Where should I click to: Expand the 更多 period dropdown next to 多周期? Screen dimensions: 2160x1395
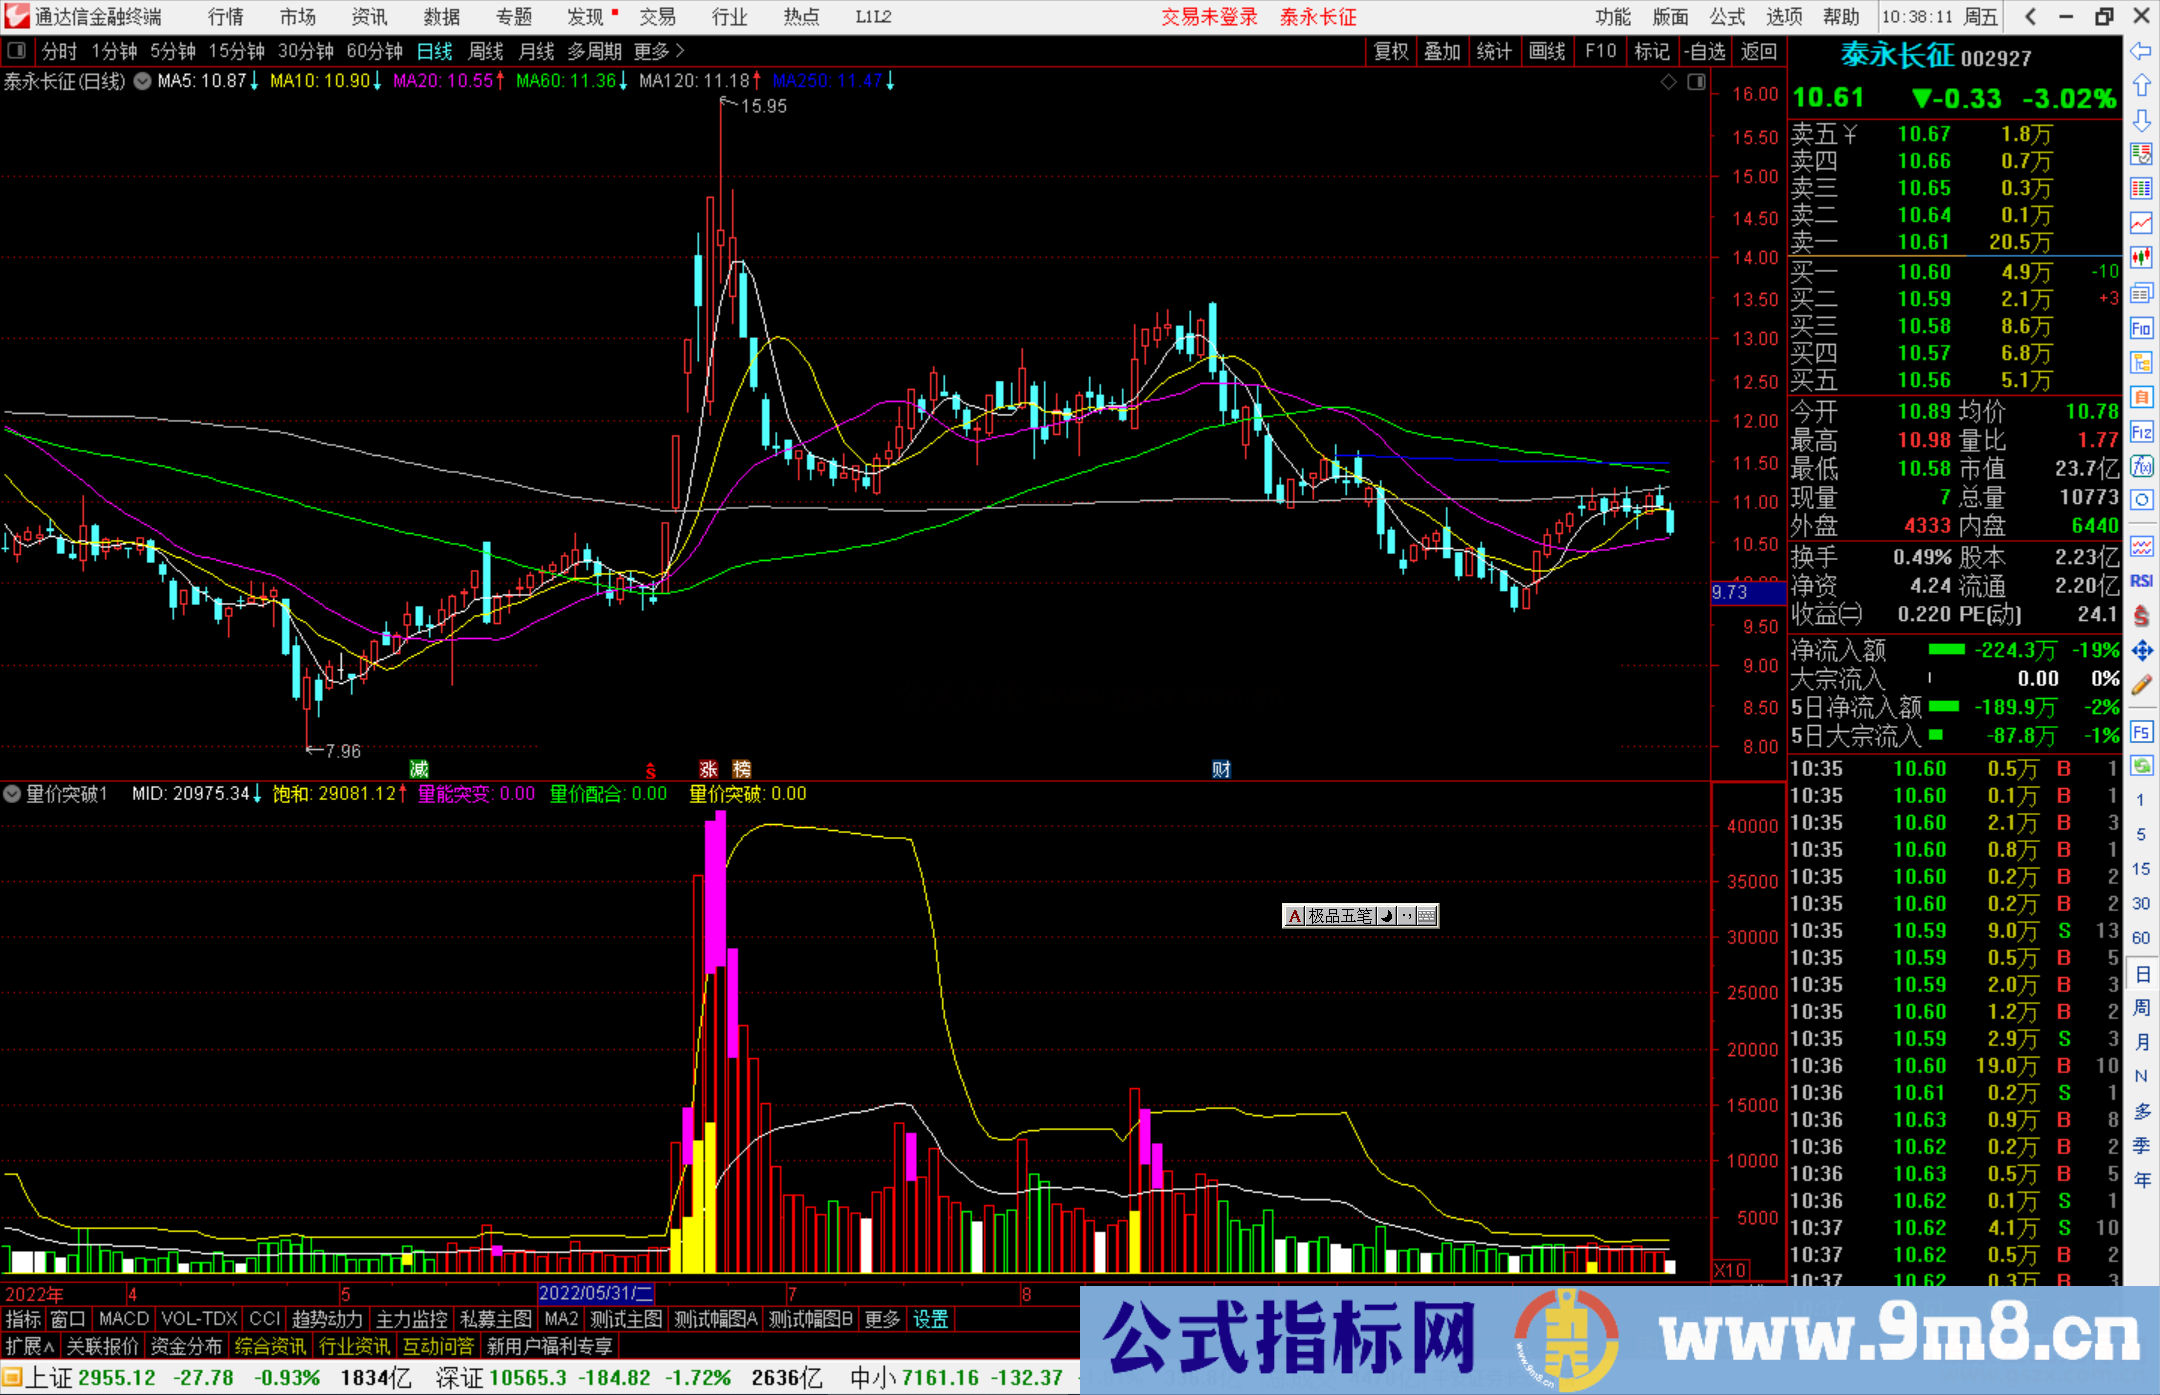[x=650, y=51]
